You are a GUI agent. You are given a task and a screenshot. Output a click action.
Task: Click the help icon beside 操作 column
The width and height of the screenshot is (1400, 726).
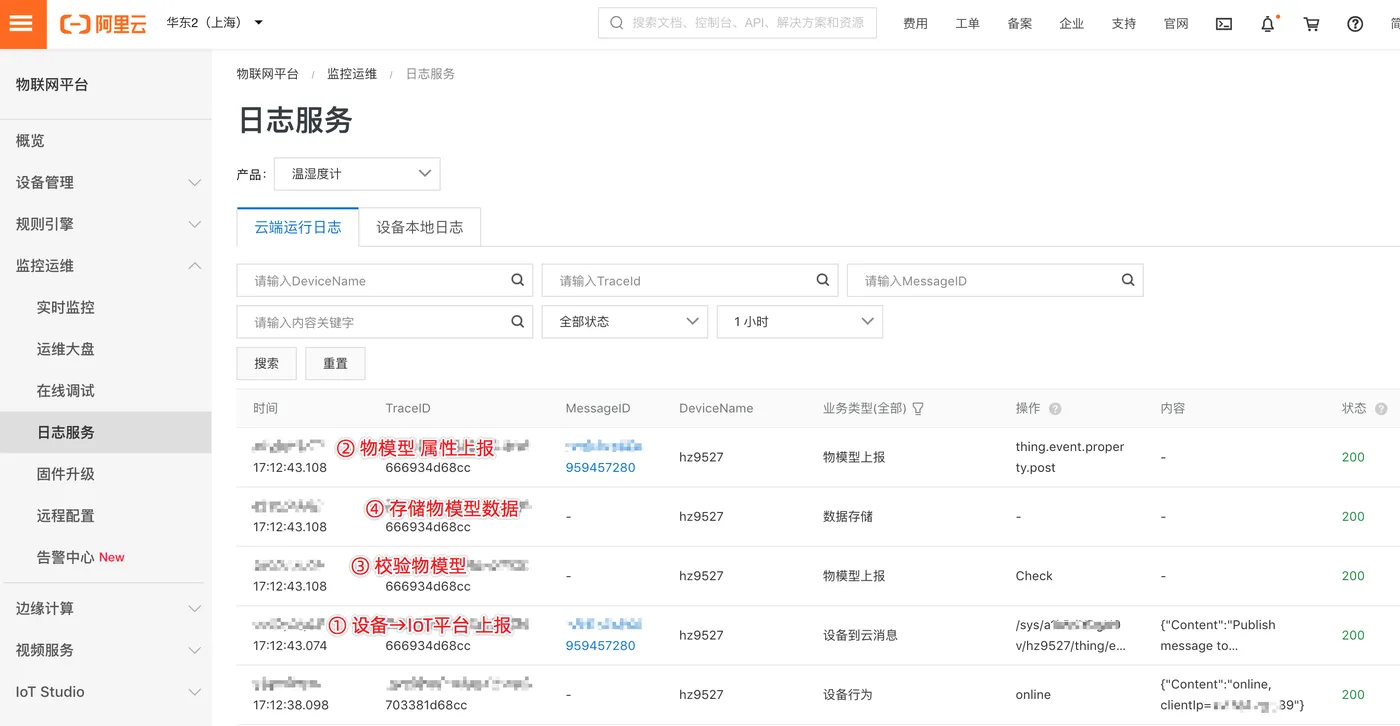[x=1055, y=409]
